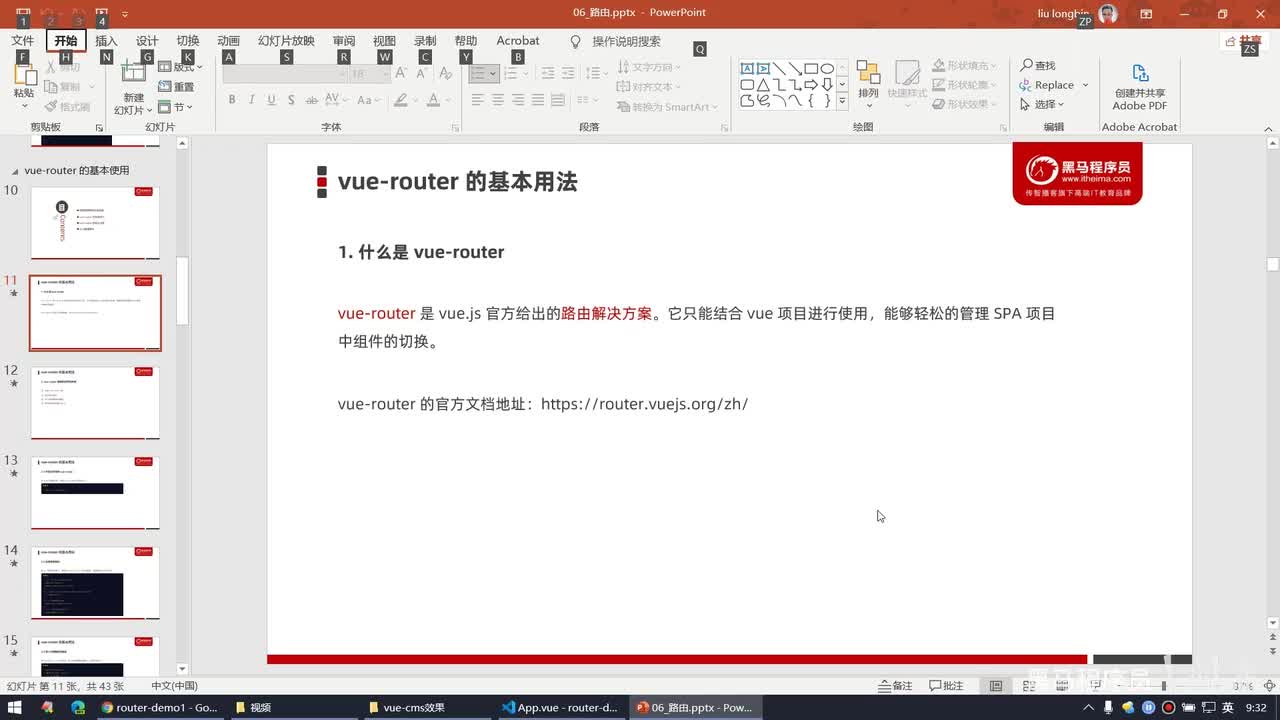
Task: Toggle the Bullets list button
Action: (x=482, y=73)
